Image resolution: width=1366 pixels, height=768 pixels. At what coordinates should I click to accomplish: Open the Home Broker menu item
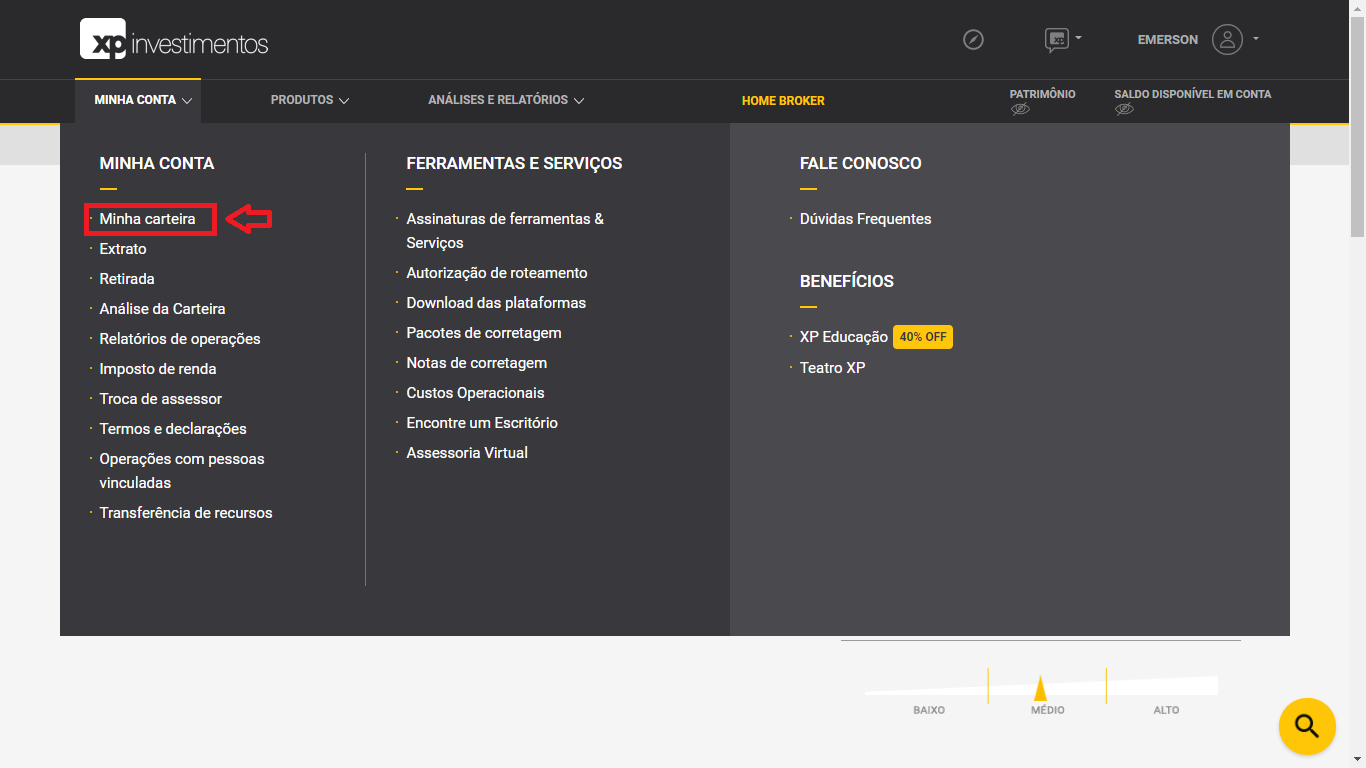click(x=783, y=101)
